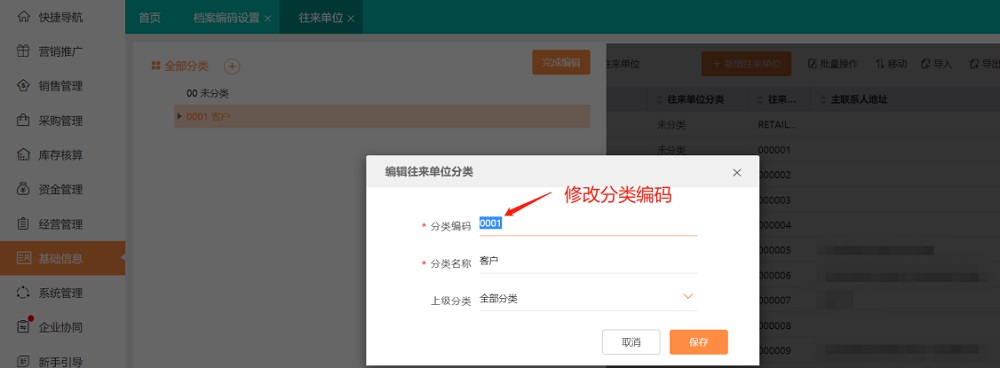The height and width of the screenshot is (368, 1000).
Task: Add a category with the plus icon
Action: (232, 66)
